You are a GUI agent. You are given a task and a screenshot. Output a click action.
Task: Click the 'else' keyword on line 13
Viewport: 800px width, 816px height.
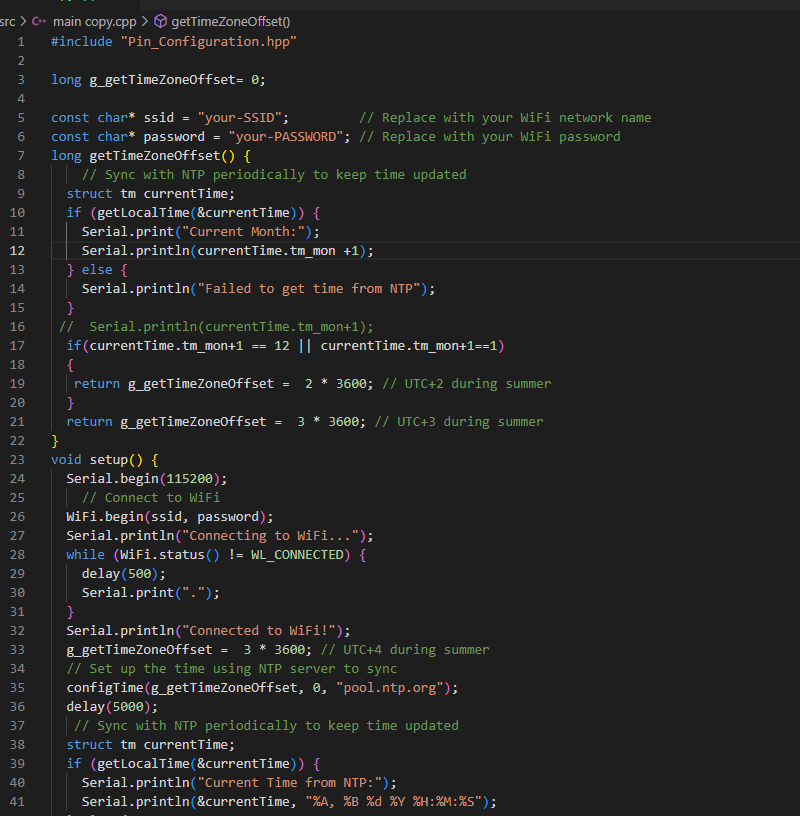pyautogui.click(x=97, y=270)
